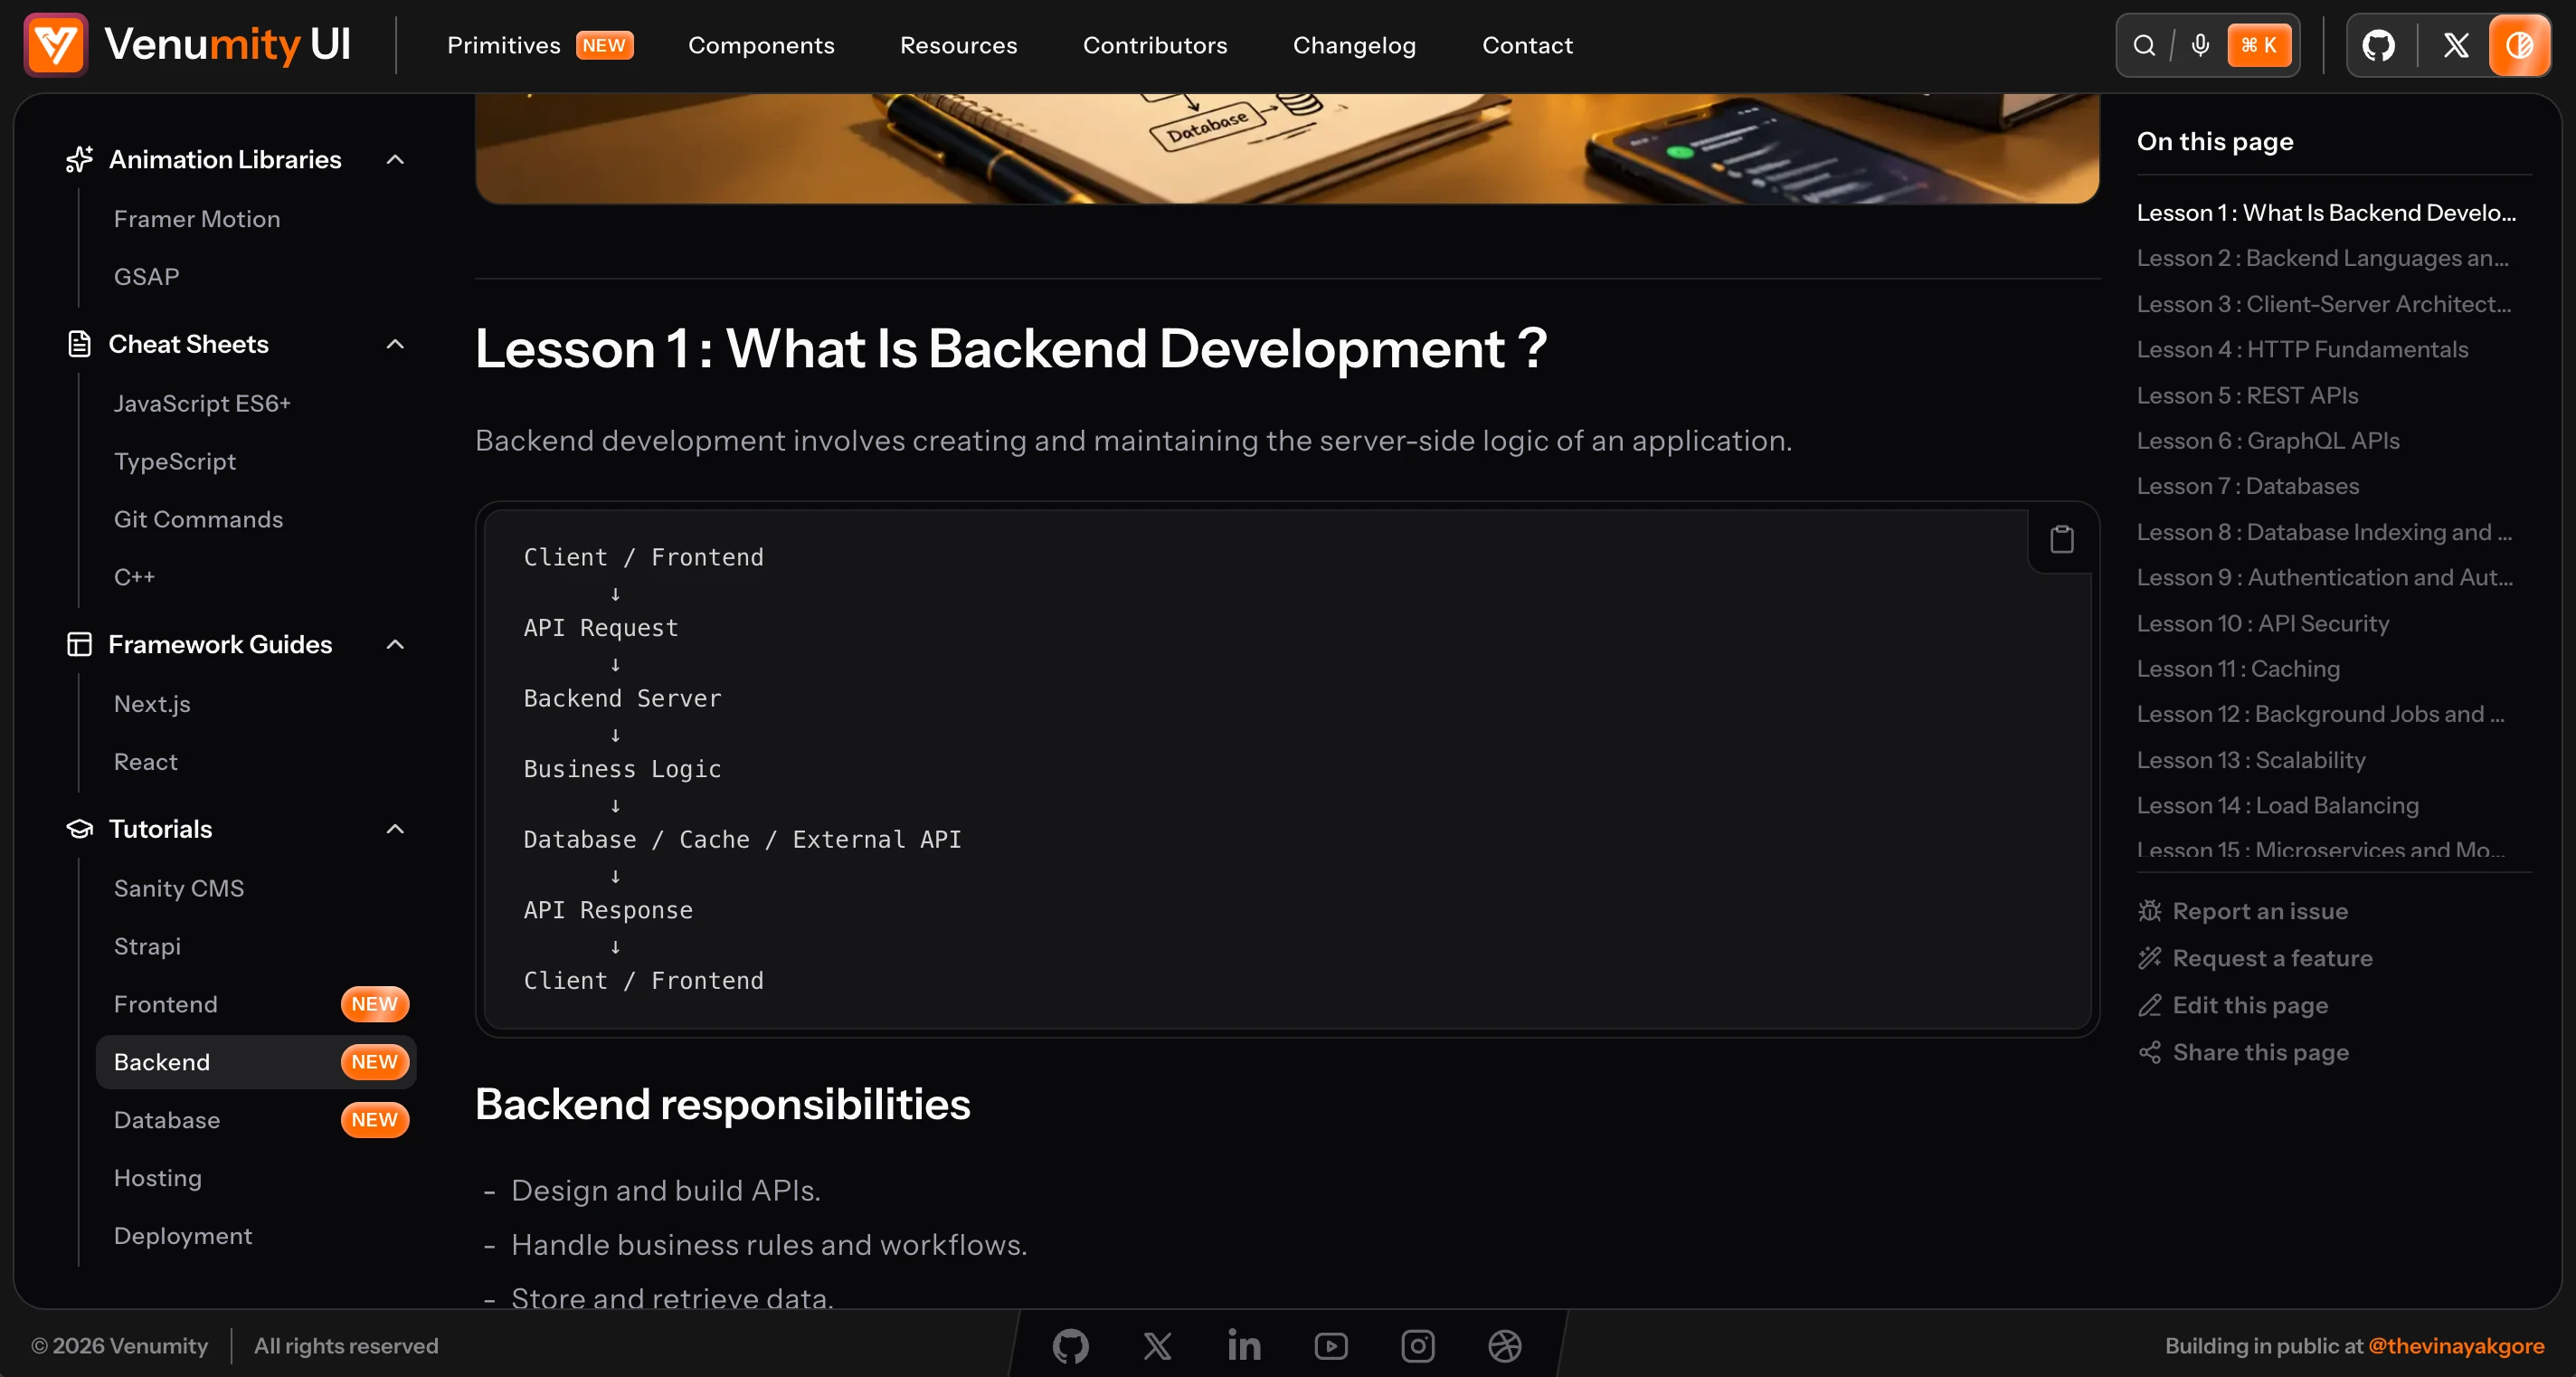The width and height of the screenshot is (2576, 1377).
Task: Click the share icon beside Share this page
Action: [x=2149, y=1052]
